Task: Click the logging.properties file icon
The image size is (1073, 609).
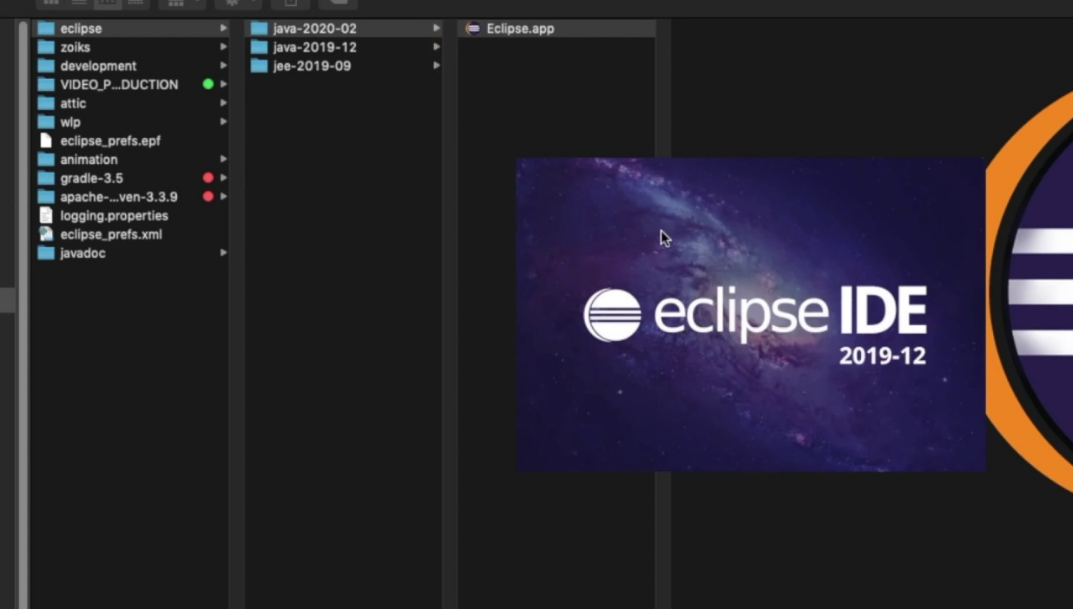Action: click(x=46, y=216)
